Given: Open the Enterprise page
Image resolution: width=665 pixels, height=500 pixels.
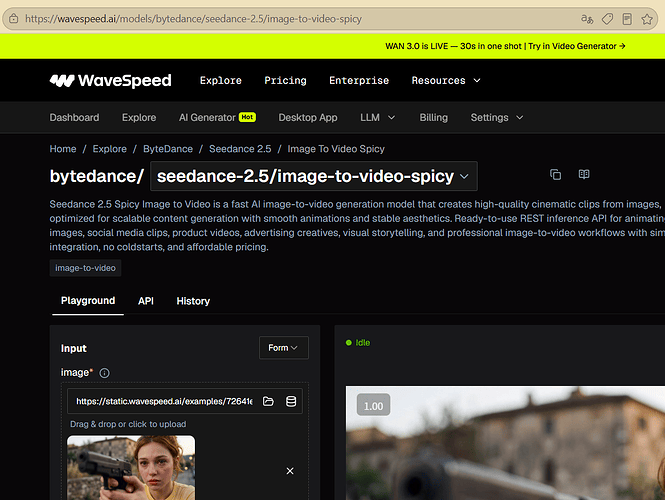Looking at the screenshot, I should (x=359, y=80).
